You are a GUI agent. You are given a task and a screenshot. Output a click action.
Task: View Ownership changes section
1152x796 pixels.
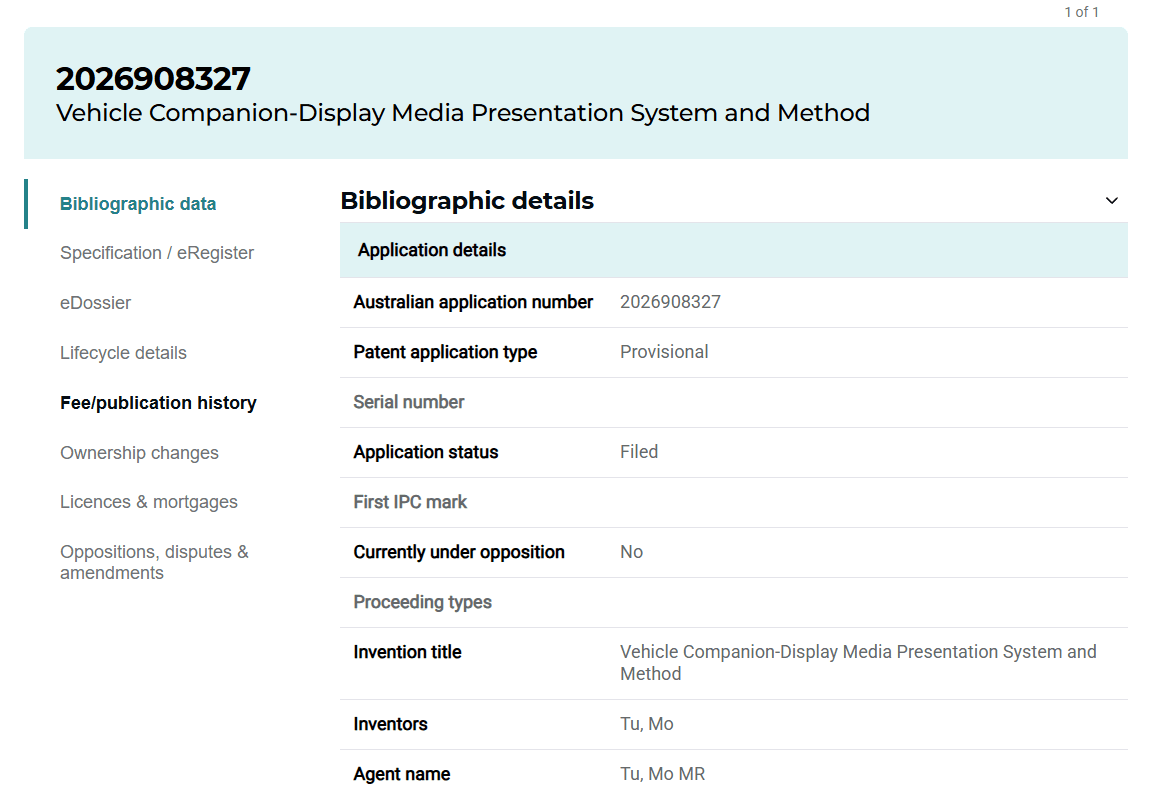point(140,453)
